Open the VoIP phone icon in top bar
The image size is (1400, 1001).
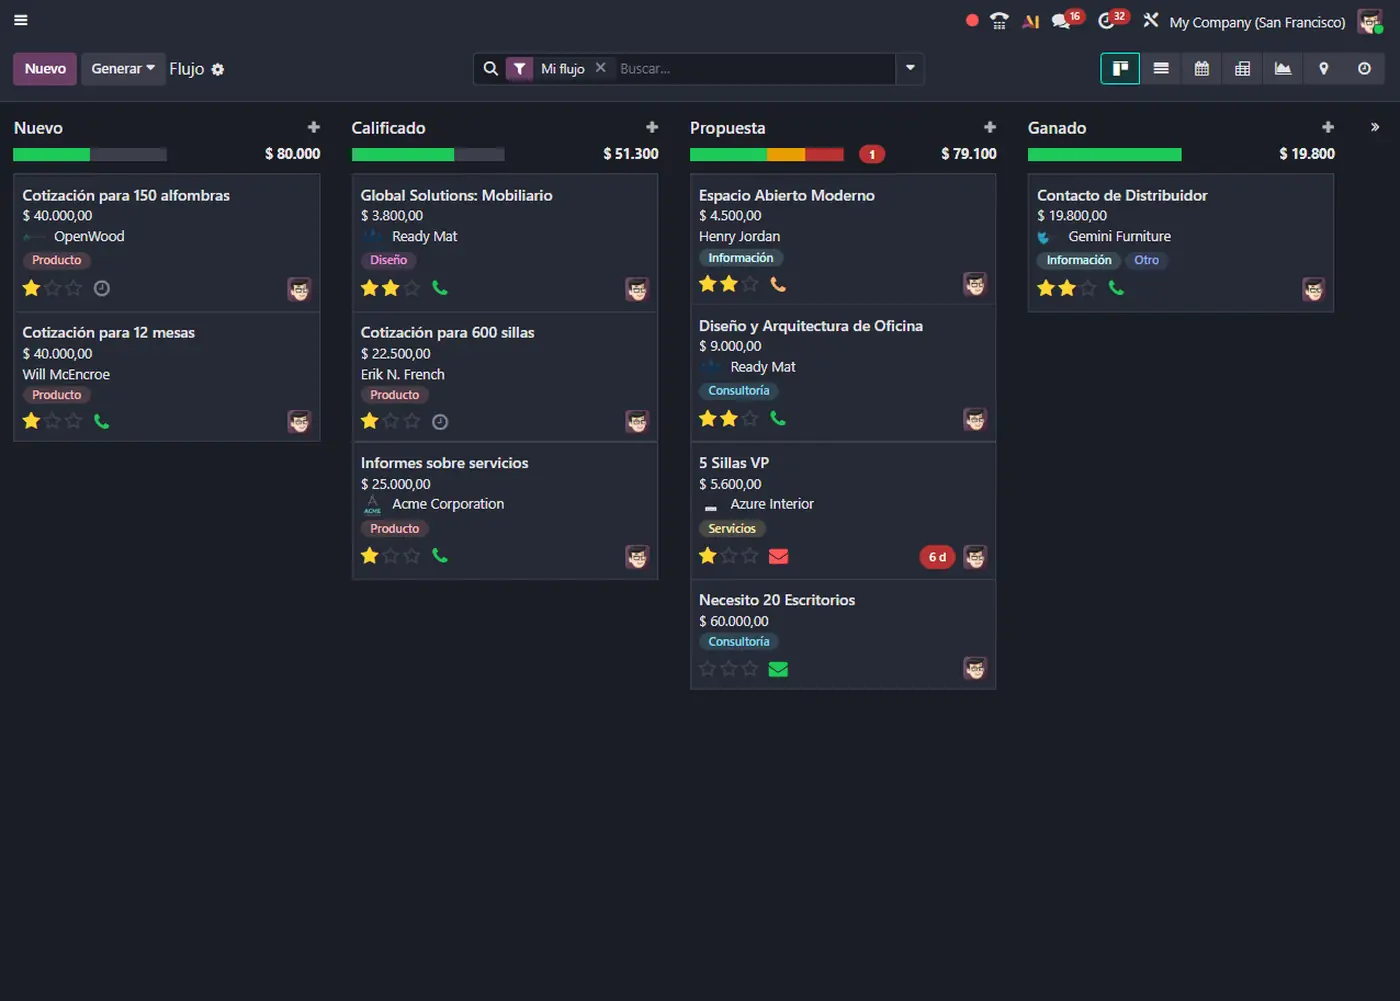(x=999, y=21)
